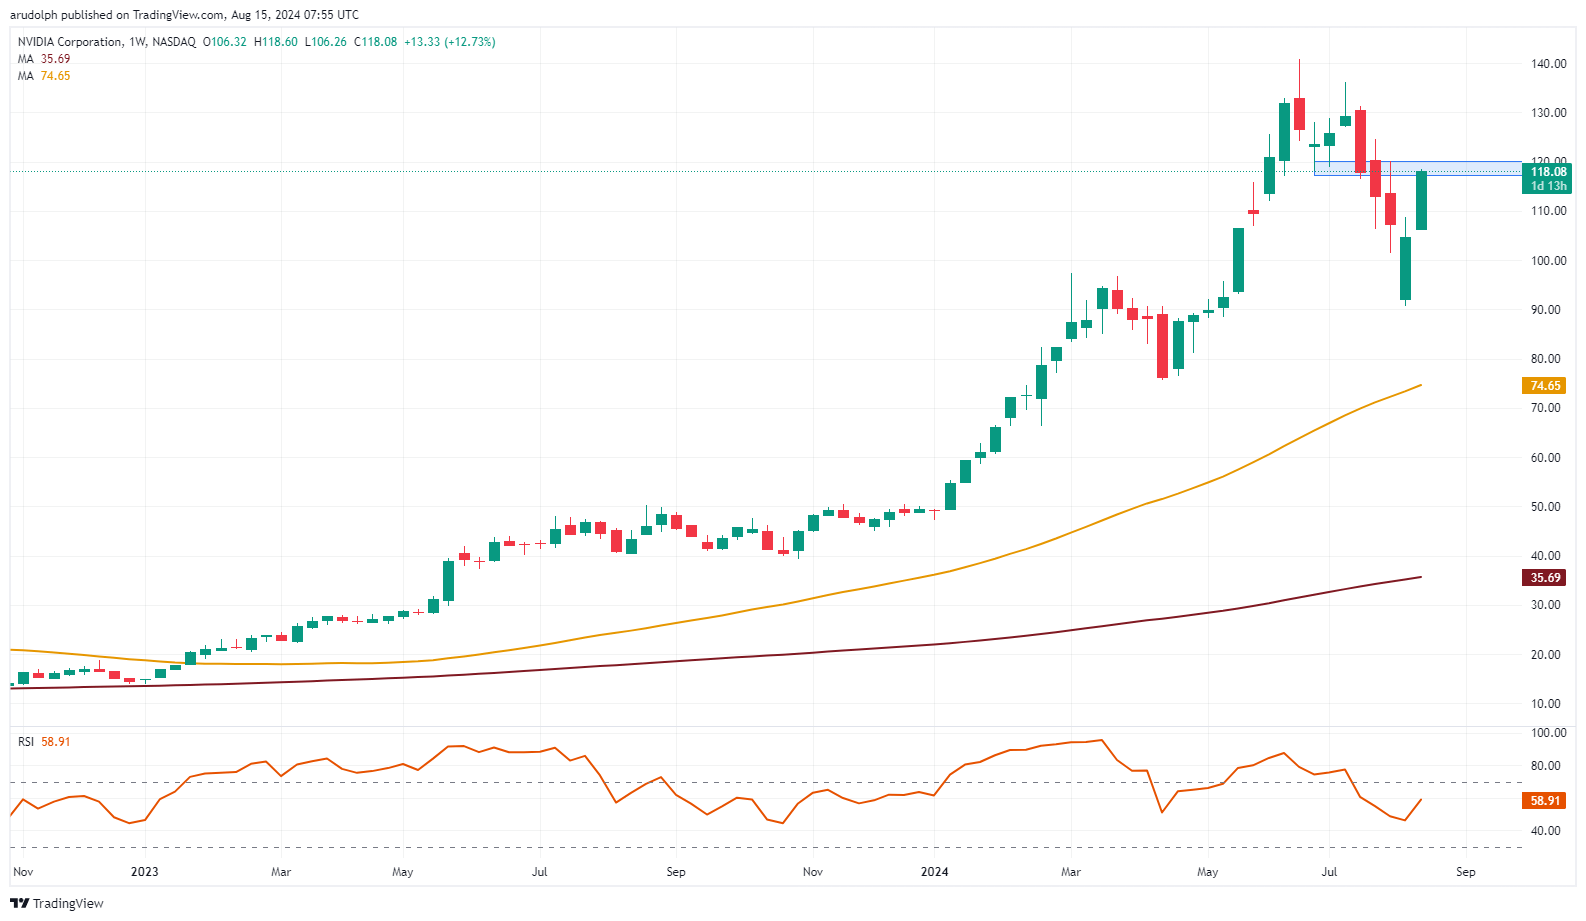Click the 10.00 price axis label
This screenshot has height=921, width=1586.
pos(1548,704)
